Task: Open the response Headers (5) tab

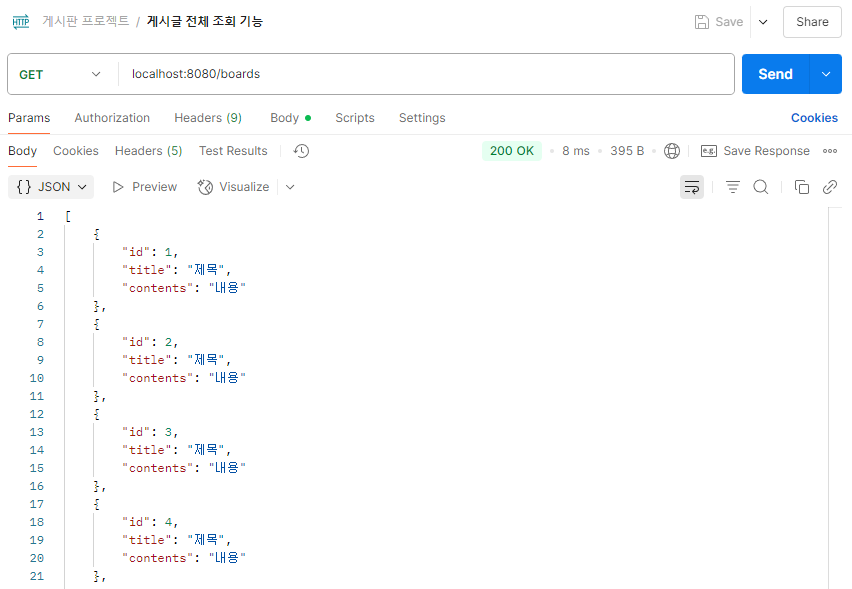Action: pyautogui.click(x=148, y=151)
